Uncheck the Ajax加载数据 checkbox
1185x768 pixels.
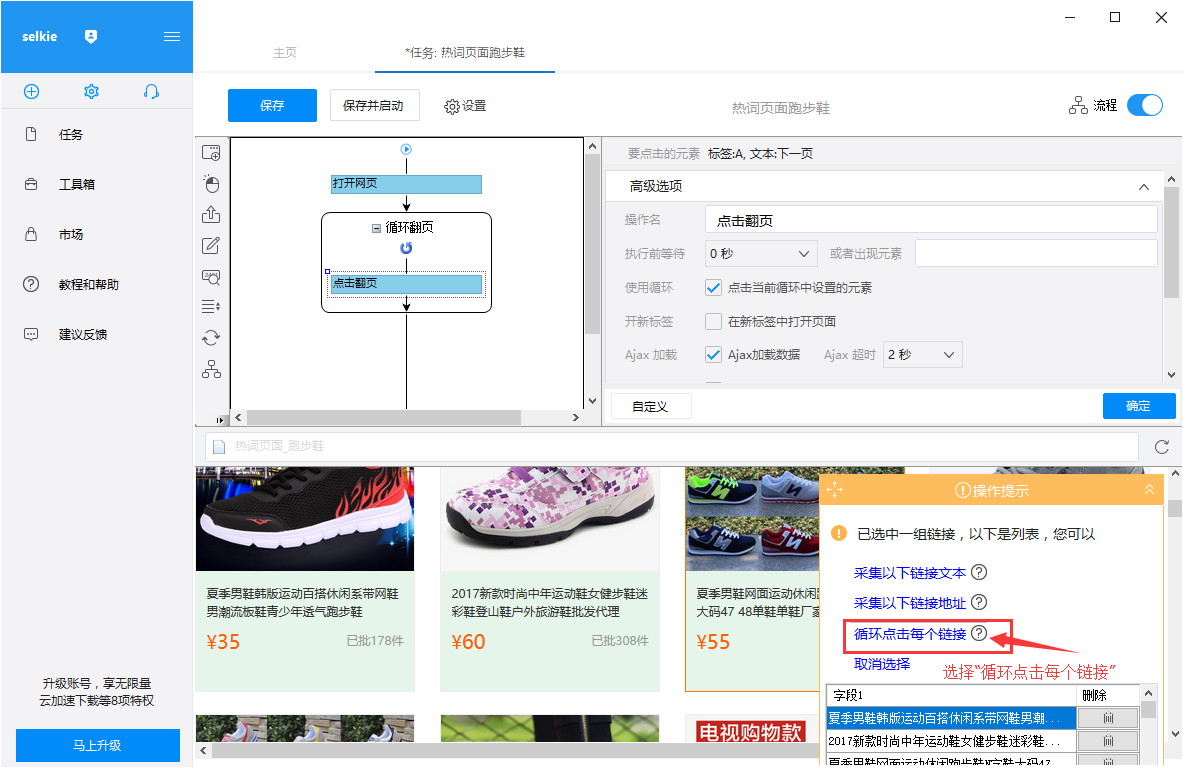pos(713,355)
